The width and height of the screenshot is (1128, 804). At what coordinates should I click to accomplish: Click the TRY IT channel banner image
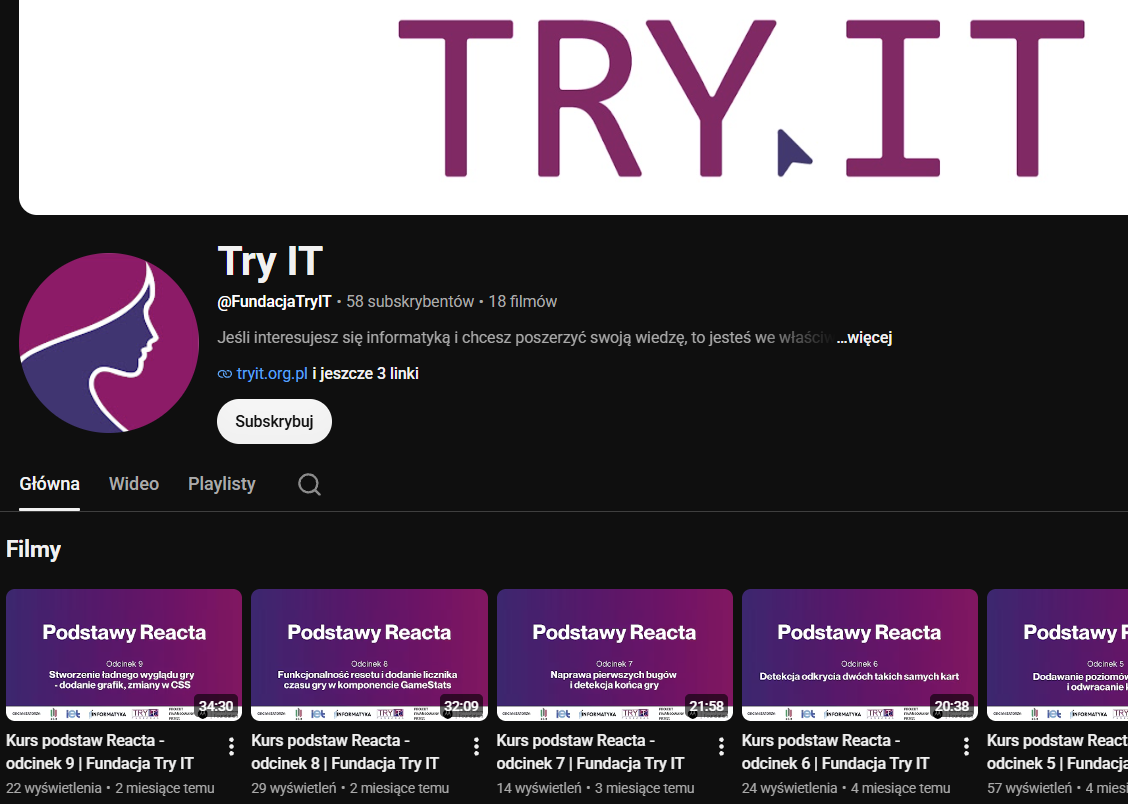[573, 107]
